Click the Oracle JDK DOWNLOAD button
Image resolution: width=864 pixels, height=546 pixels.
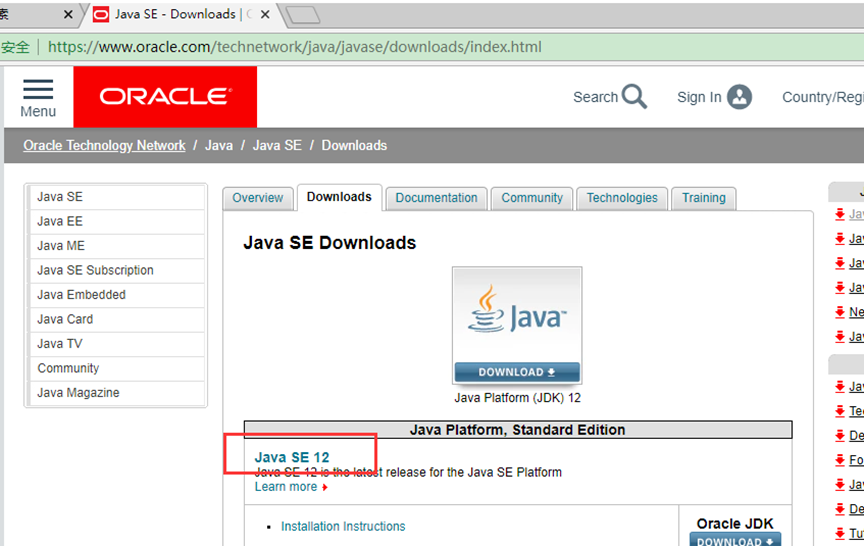[735, 540]
